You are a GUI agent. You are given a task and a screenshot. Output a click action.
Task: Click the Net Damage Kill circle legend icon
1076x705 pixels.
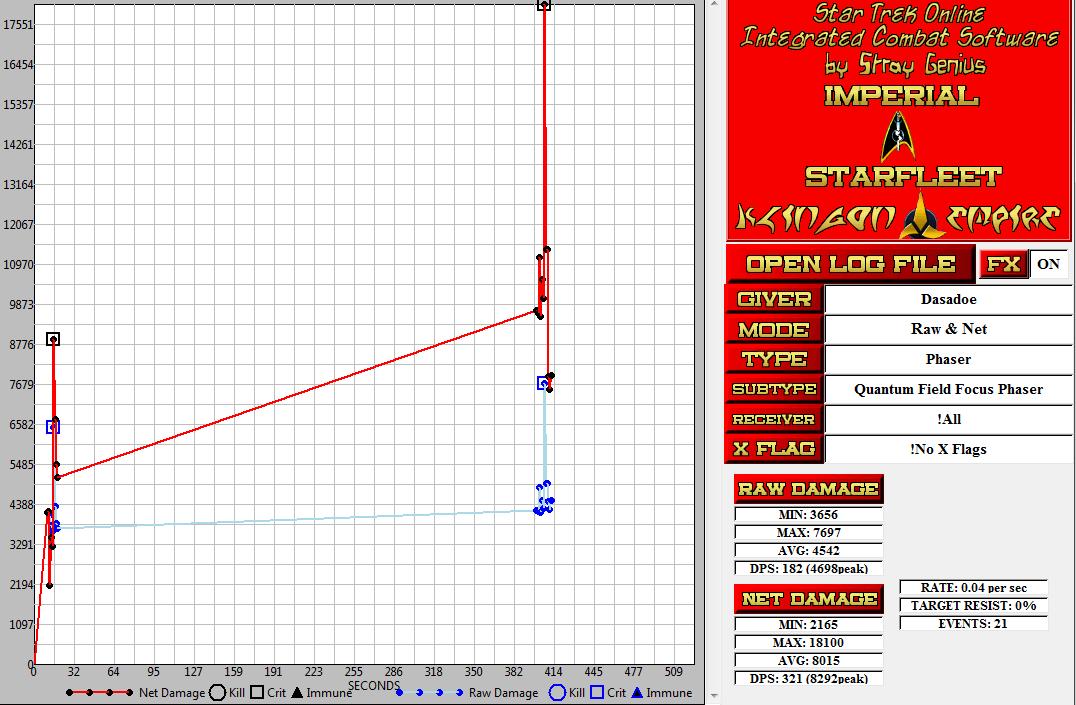point(218,693)
